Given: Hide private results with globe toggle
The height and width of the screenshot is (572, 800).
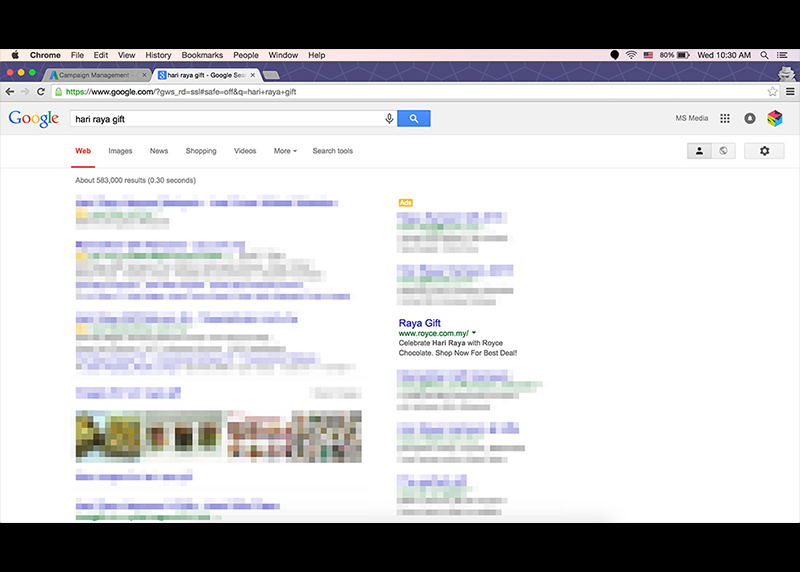Looking at the screenshot, I should (722, 151).
